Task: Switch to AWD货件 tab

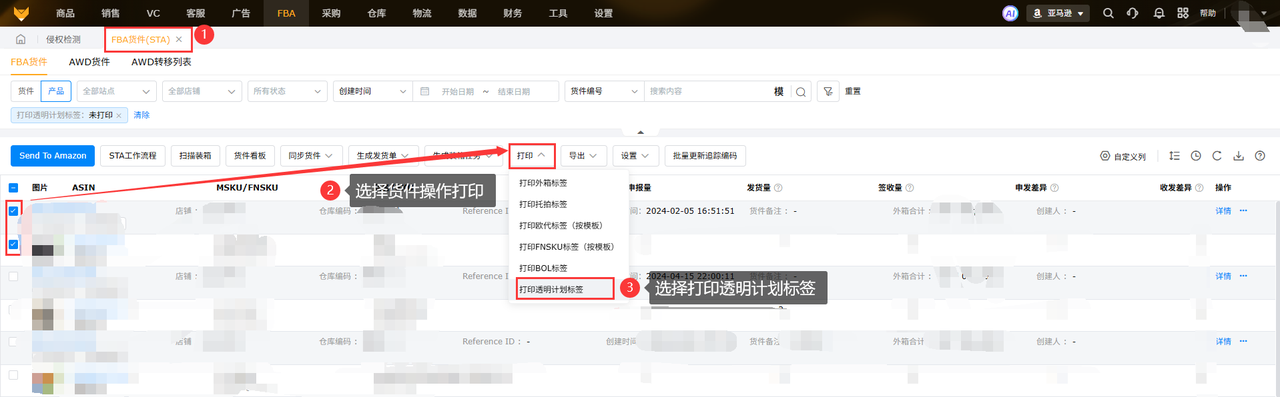Action: (89, 62)
